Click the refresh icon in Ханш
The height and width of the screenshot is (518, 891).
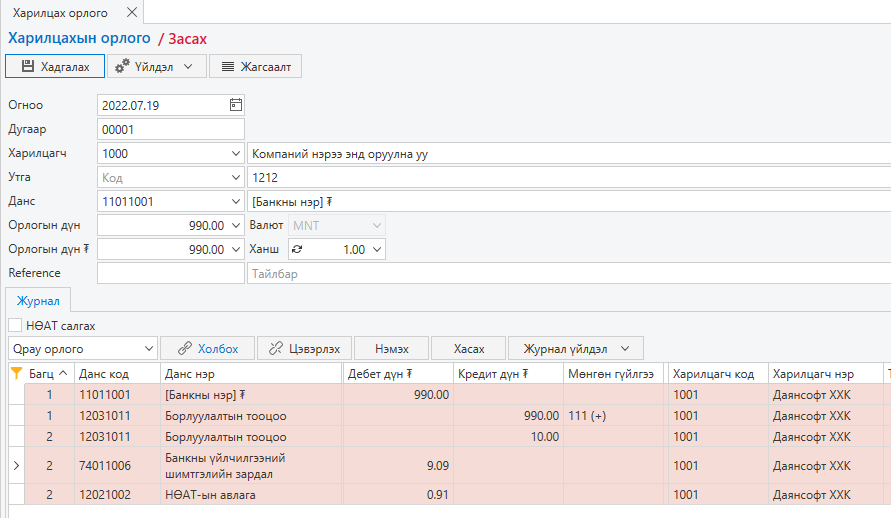297,249
